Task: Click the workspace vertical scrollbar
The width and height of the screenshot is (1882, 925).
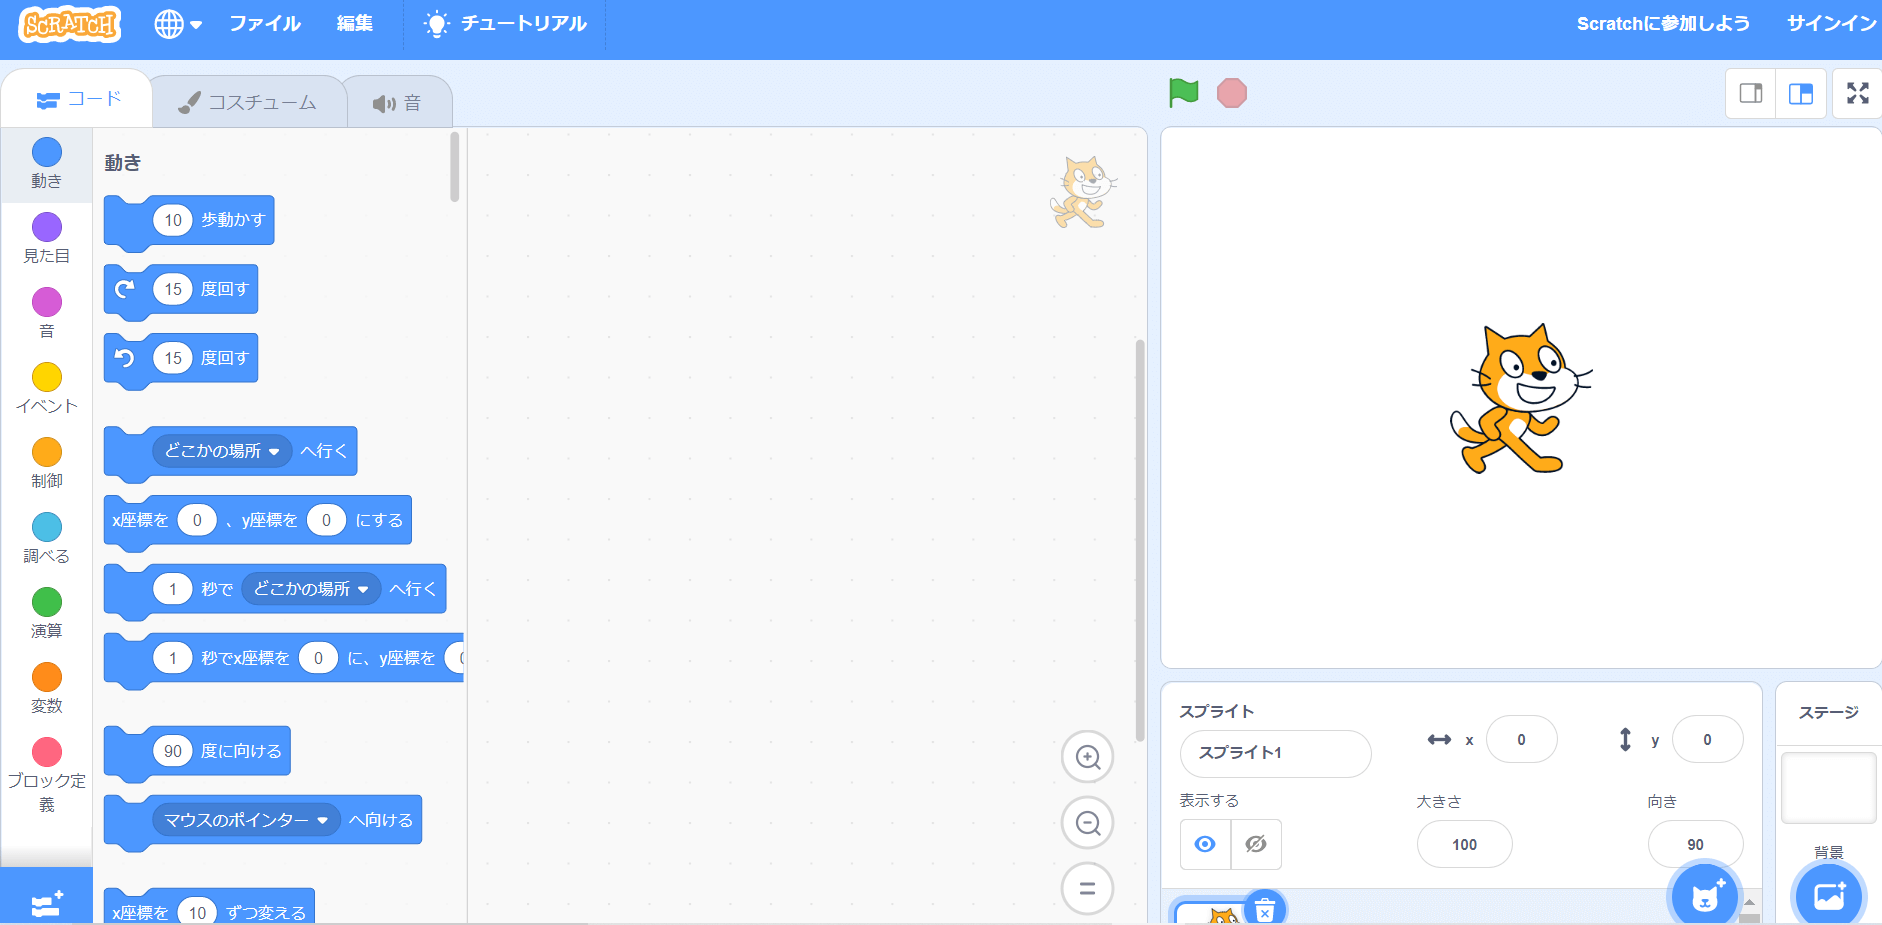Action: (1140, 540)
